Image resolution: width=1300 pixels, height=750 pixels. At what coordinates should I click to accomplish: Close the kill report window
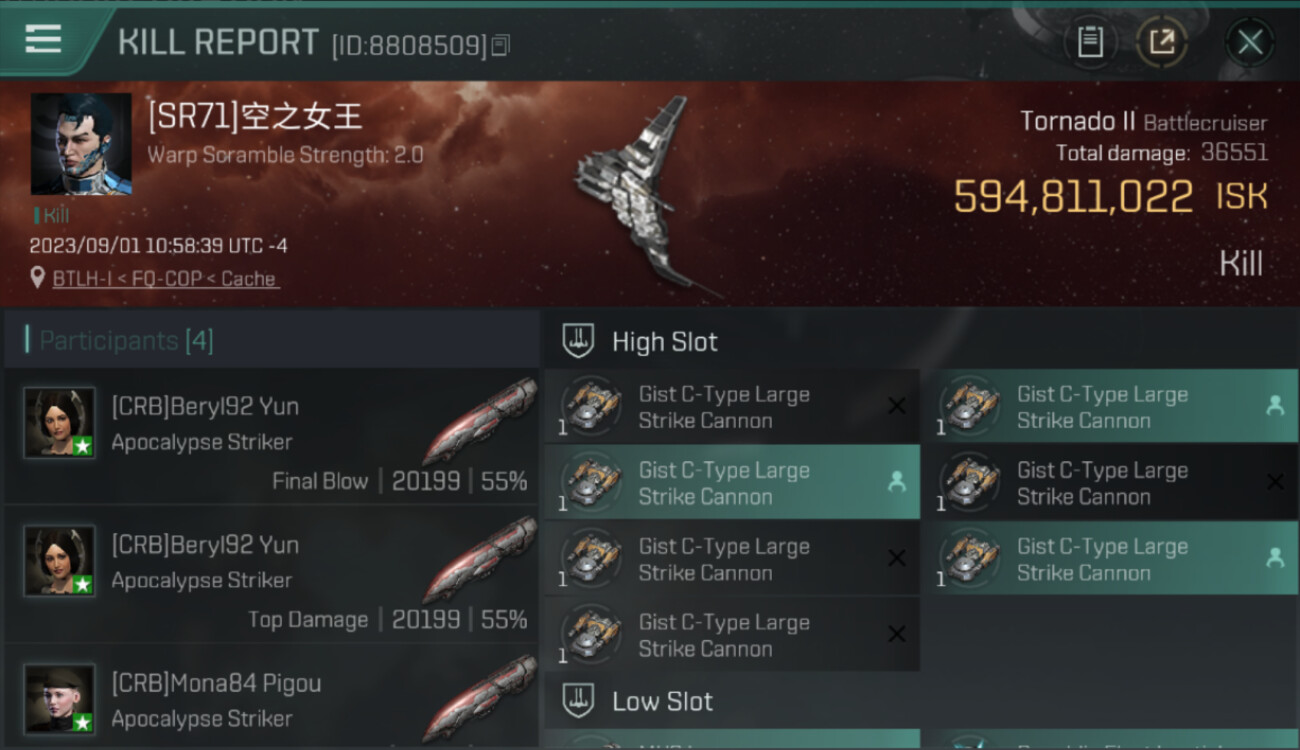click(1249, 42)
